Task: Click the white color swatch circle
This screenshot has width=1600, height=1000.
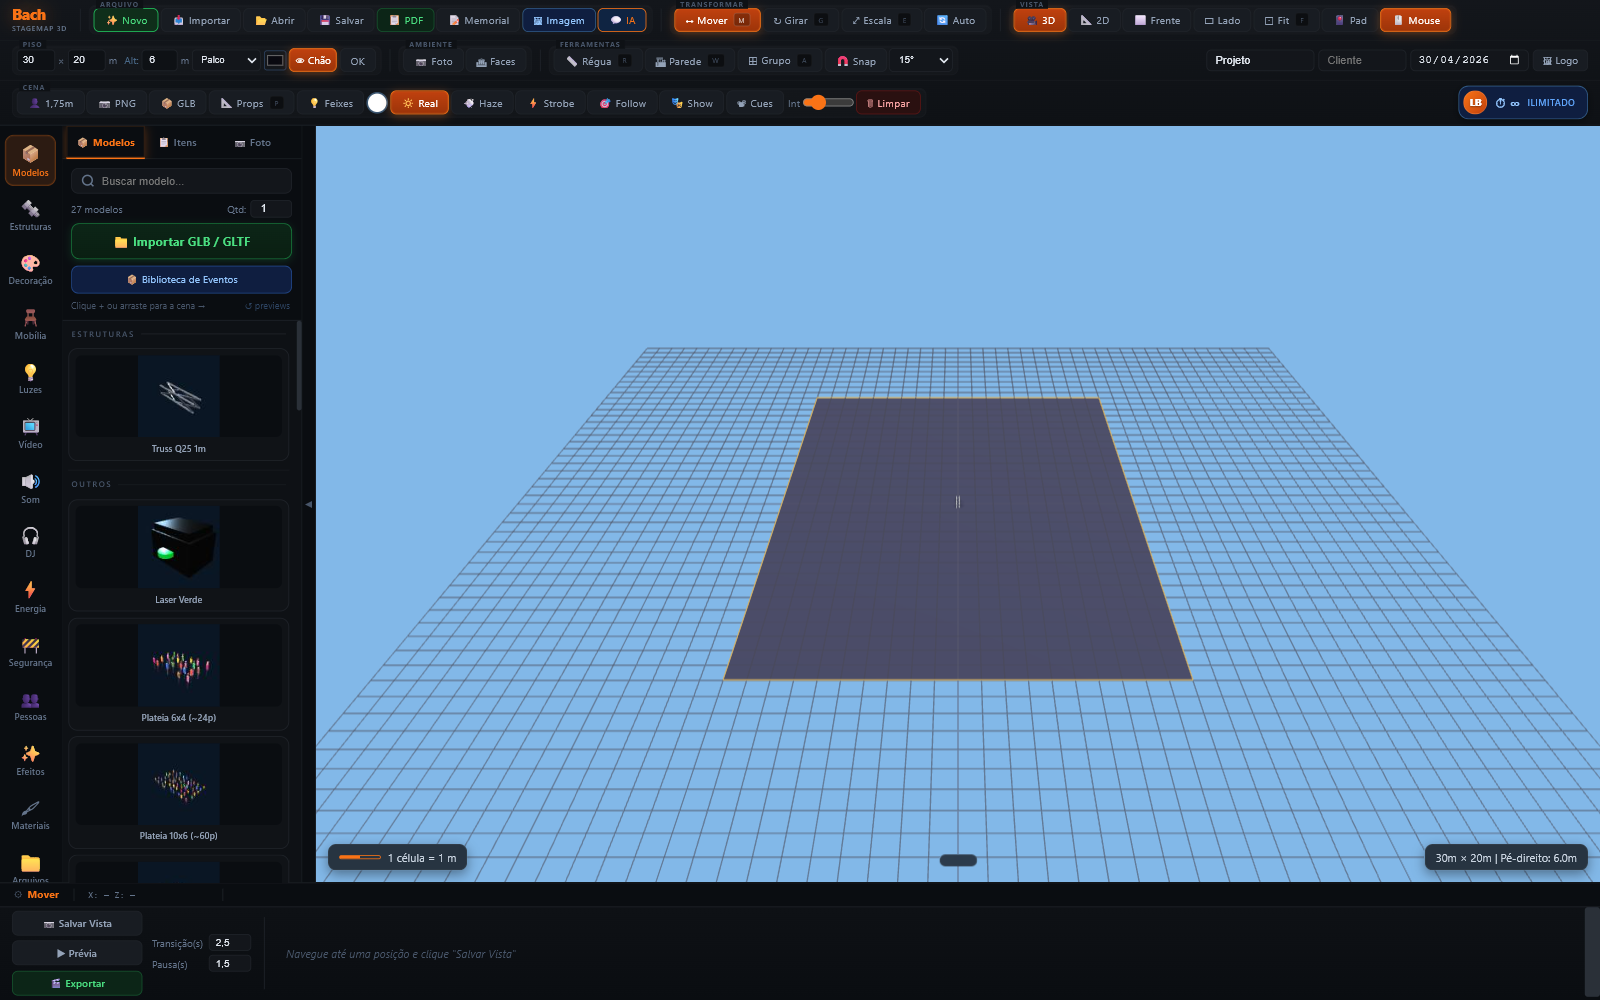Action: (x=377, y=103)
